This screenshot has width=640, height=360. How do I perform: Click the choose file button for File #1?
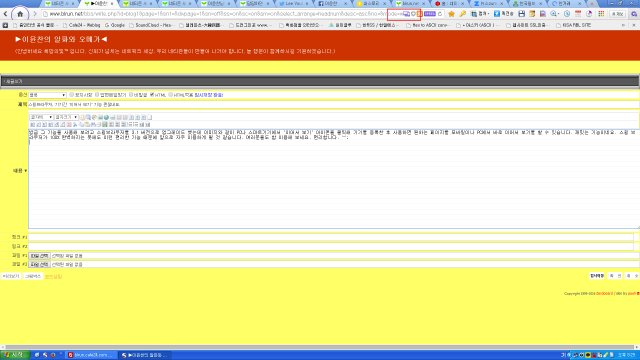(x=40, y=256)
